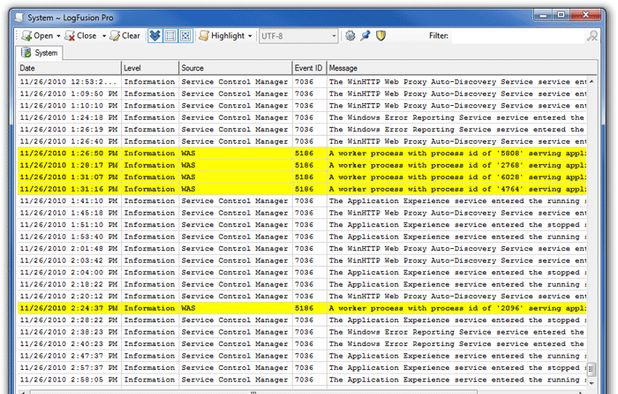Expand the Highlight dropdown arrow
Viewport: 618px width, 394px height.
250,36
